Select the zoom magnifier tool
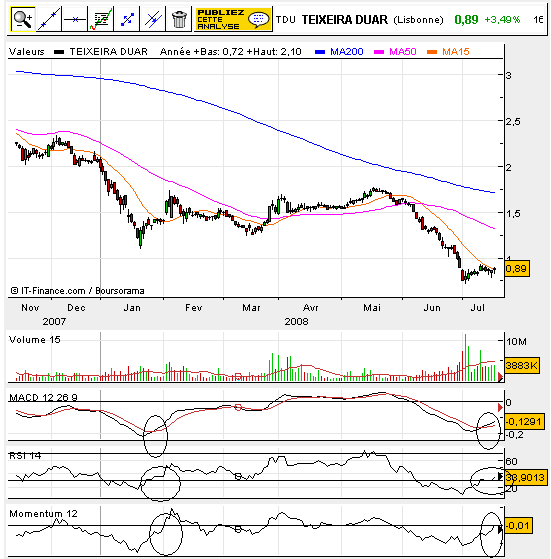The width and height of the screenshot is (551, 559). [x=23, y=19]
